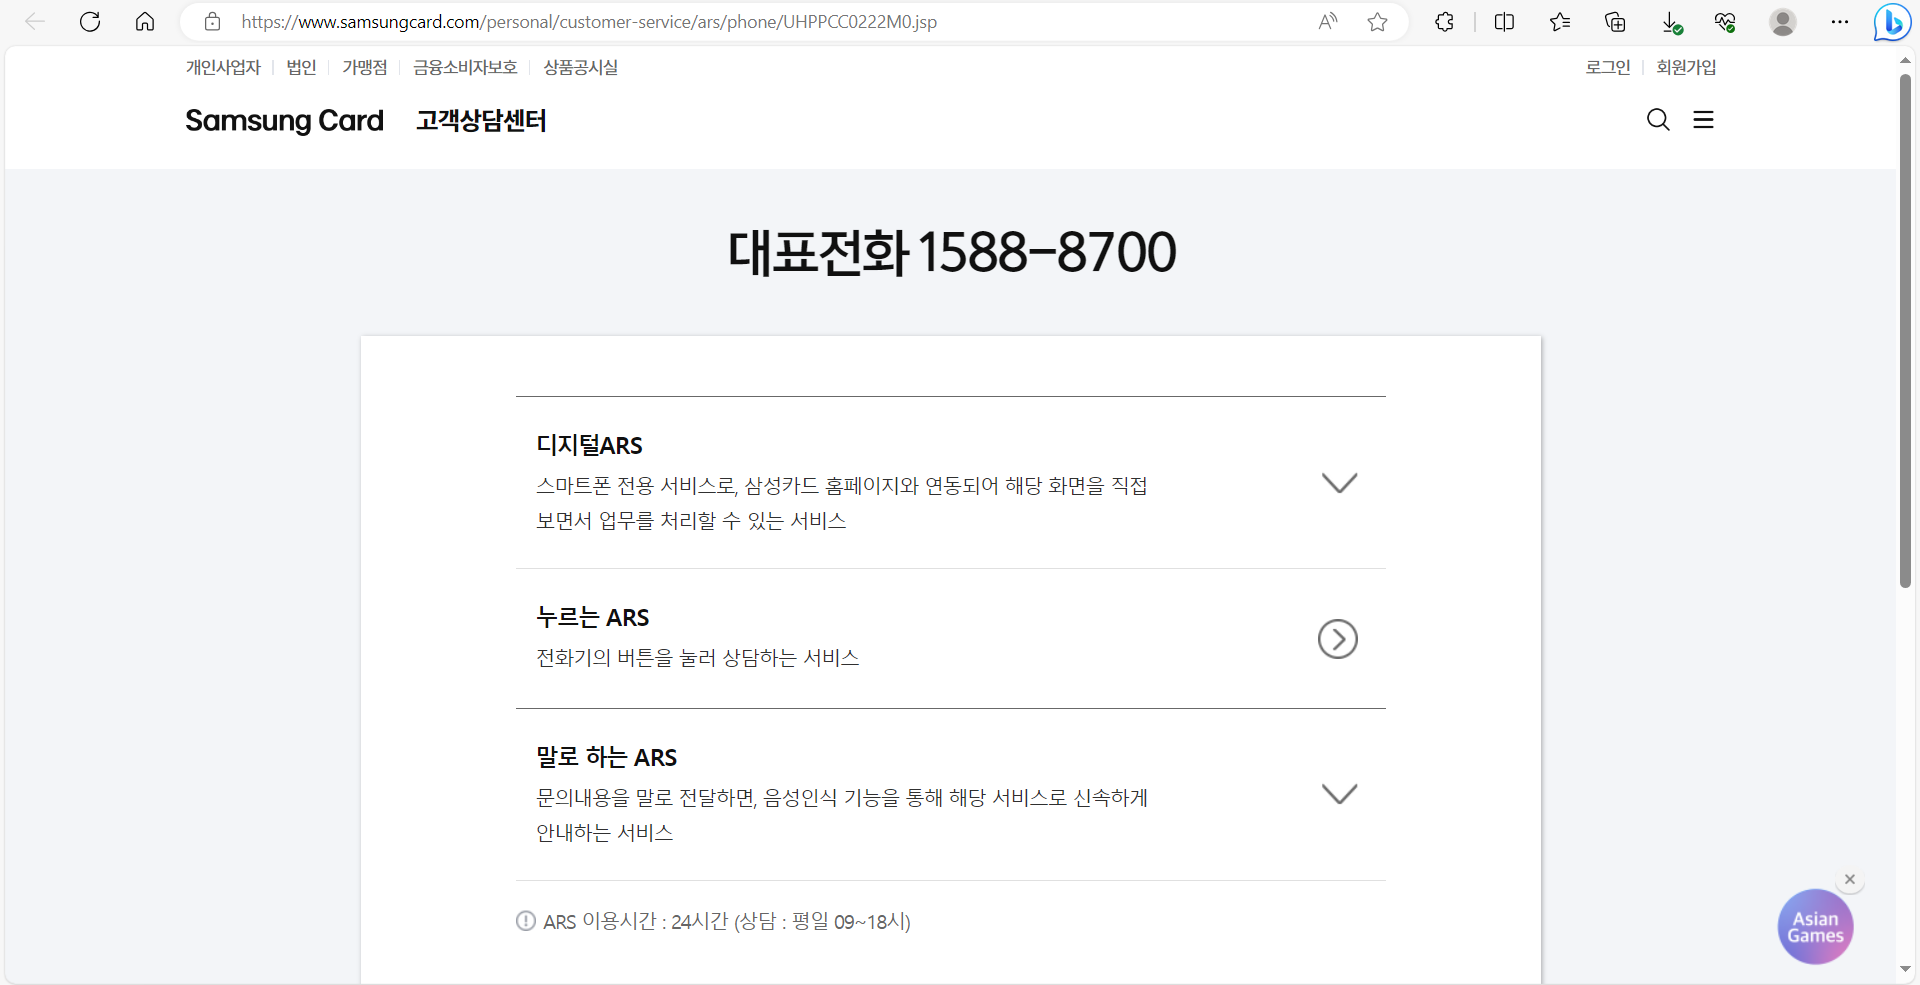This screenshot has height=985, width=1920.
Task: Open favorites list icon
Action: (x=1560, y=22)
